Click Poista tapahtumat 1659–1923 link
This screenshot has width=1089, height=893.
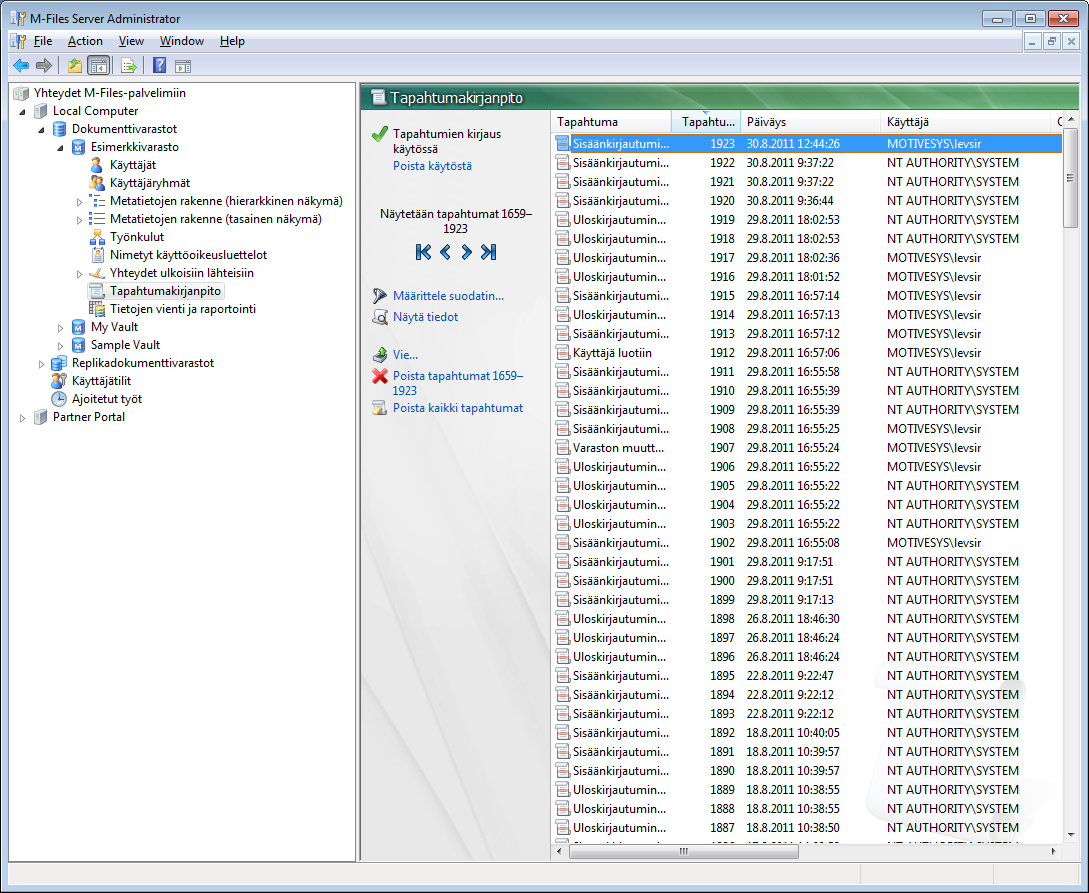coord(458,383)
